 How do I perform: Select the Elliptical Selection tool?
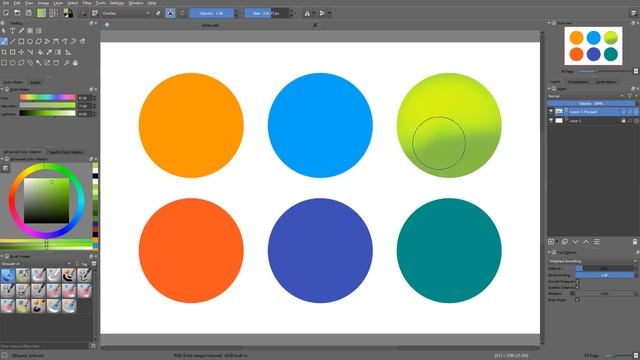[x=13, y=63]
